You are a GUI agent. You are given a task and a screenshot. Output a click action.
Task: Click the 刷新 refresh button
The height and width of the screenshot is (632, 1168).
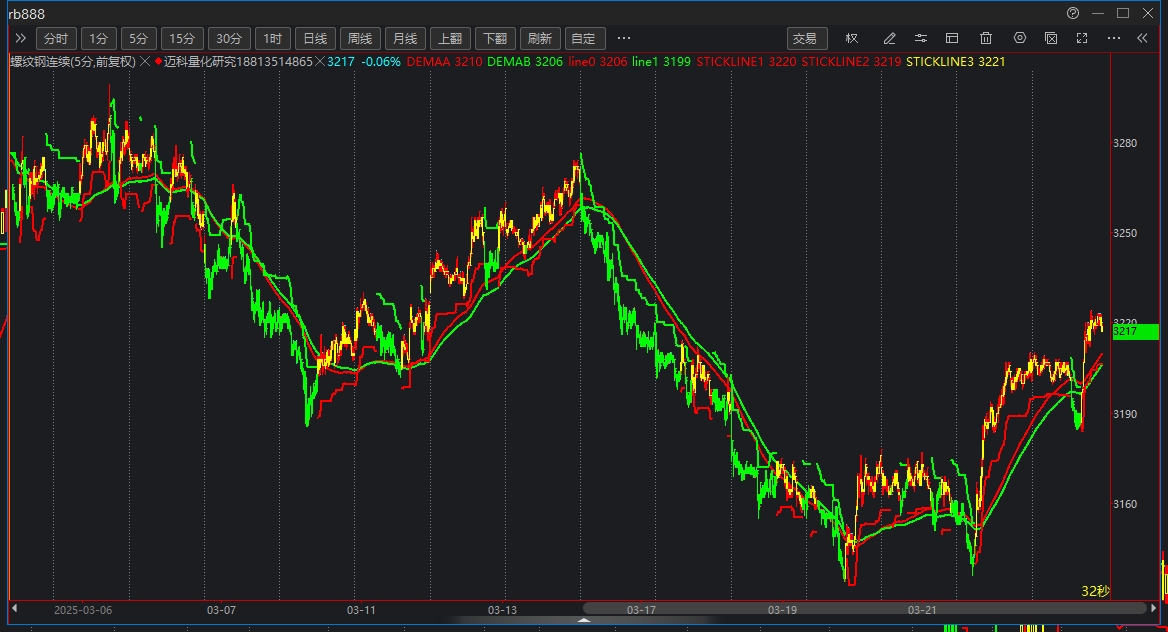(539, 39)
